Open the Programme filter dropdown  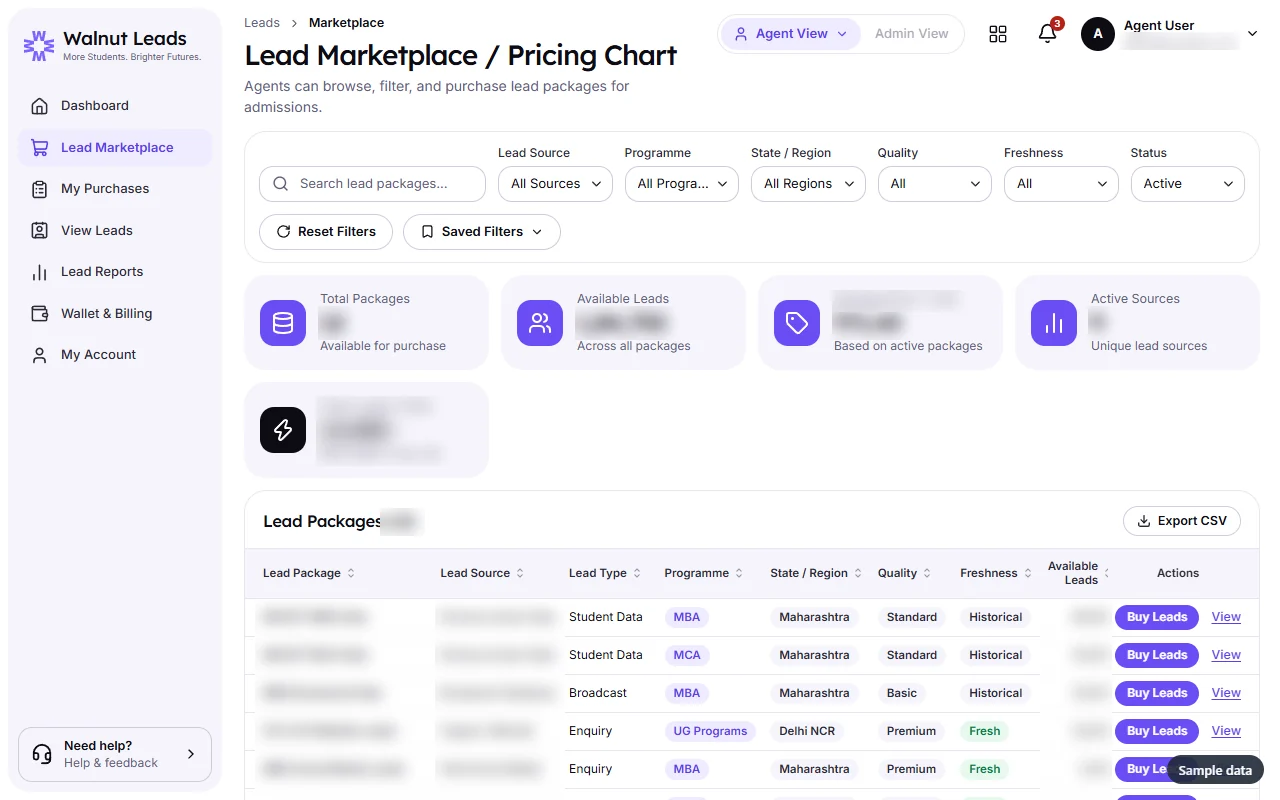682,184
